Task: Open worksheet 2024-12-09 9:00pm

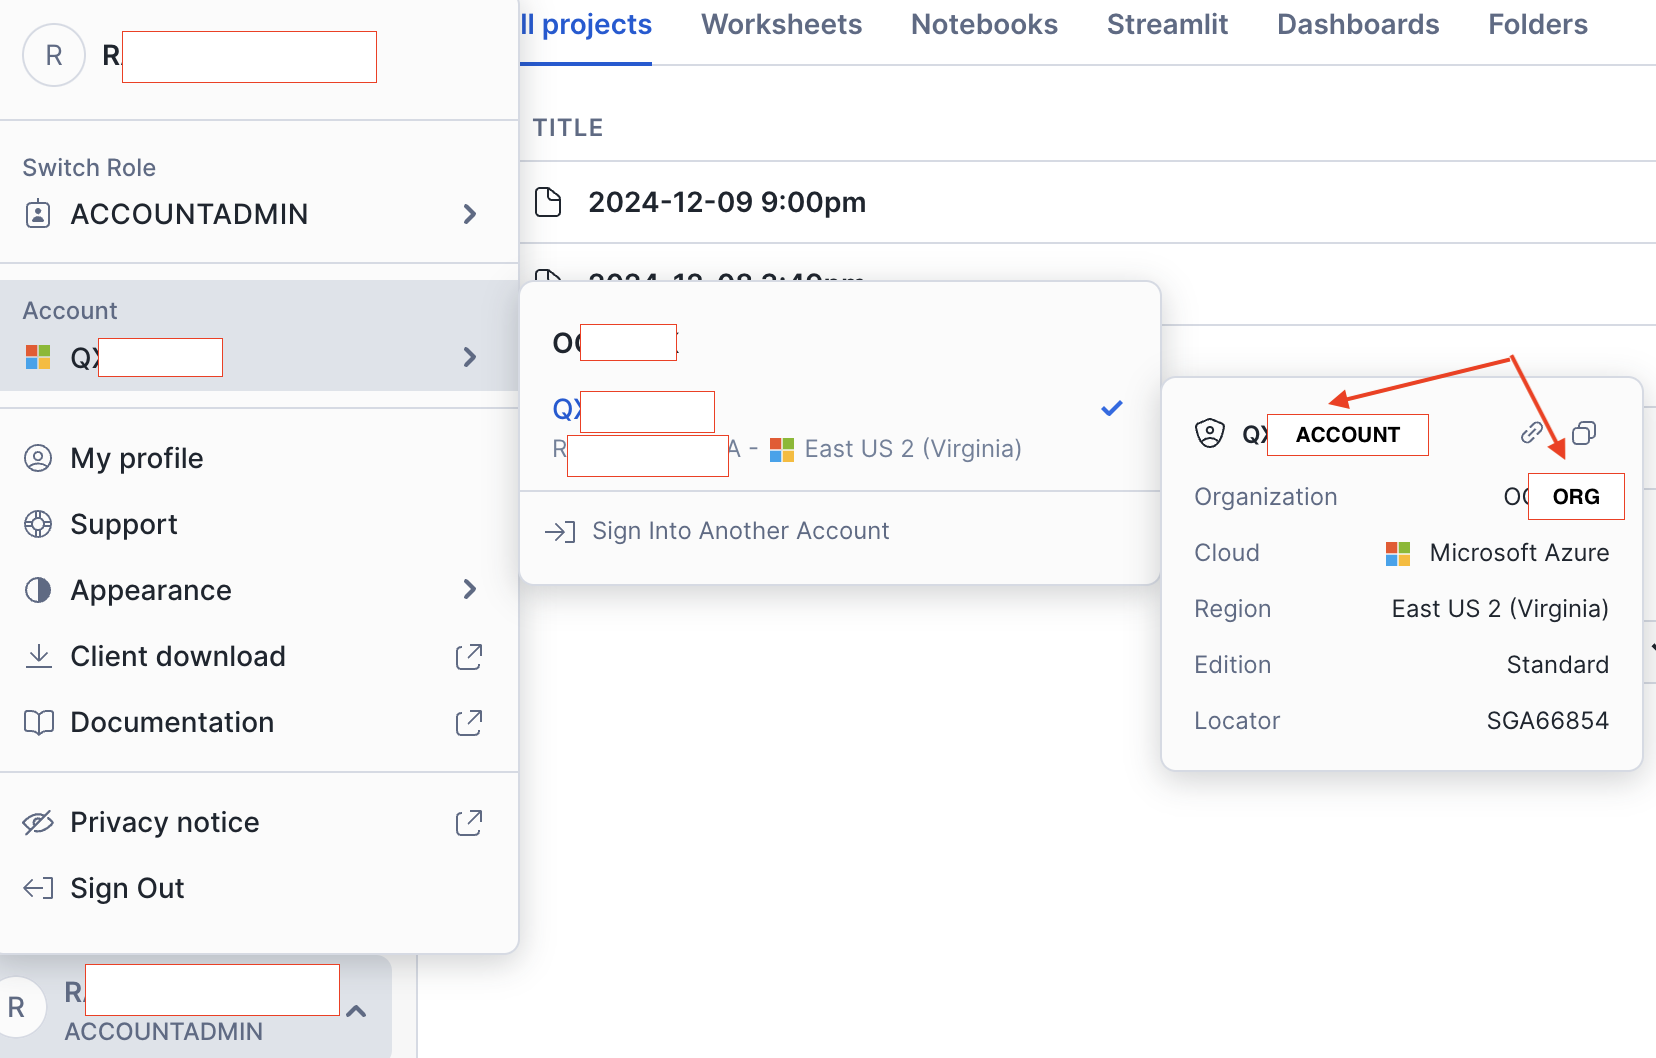Action: (x=727, y=202)
